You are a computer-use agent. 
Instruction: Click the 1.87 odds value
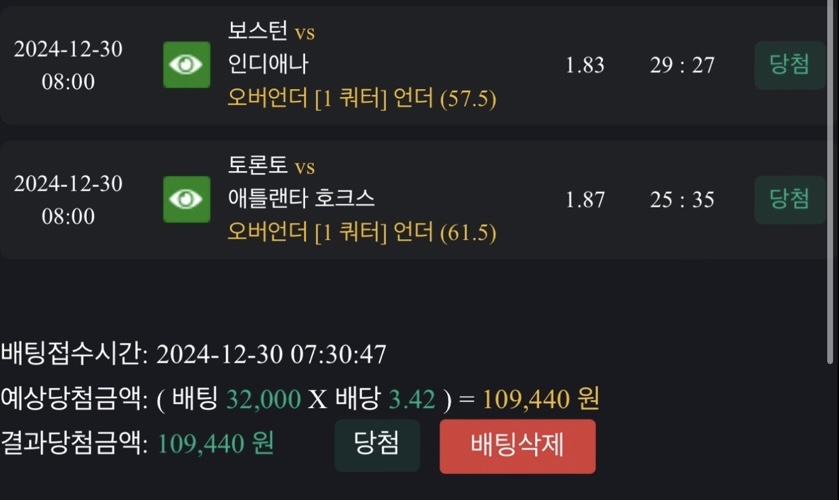[585, 199]
